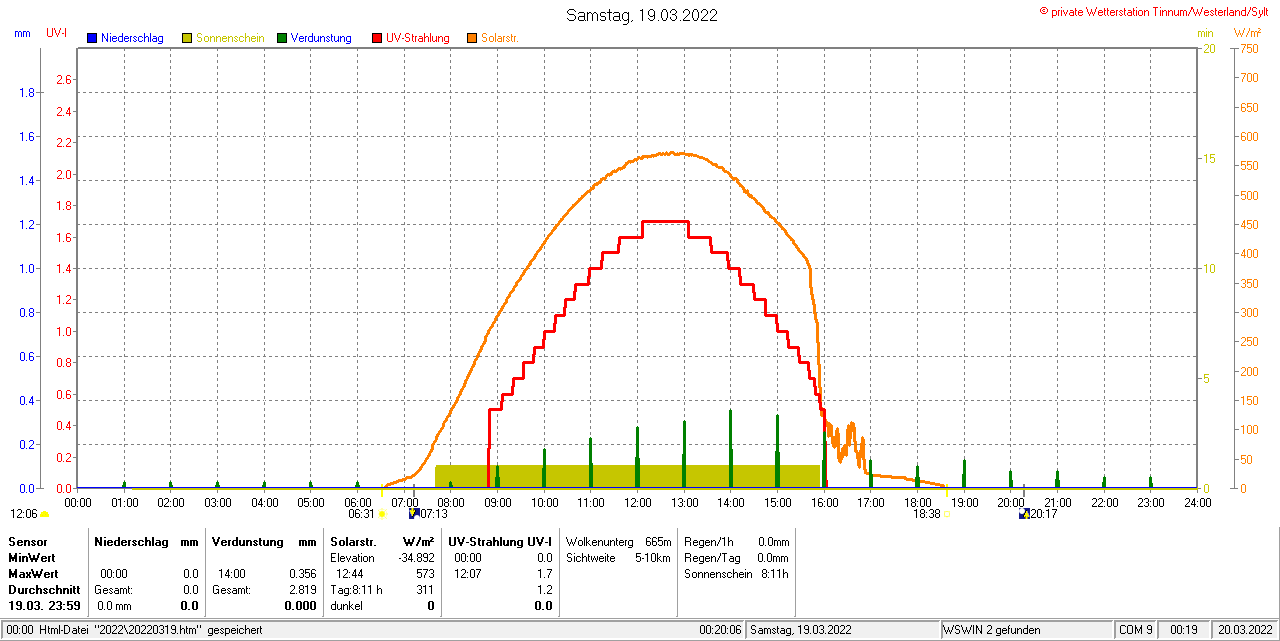Click the sunrise sun icon at 06:31

tap(382, 514)
